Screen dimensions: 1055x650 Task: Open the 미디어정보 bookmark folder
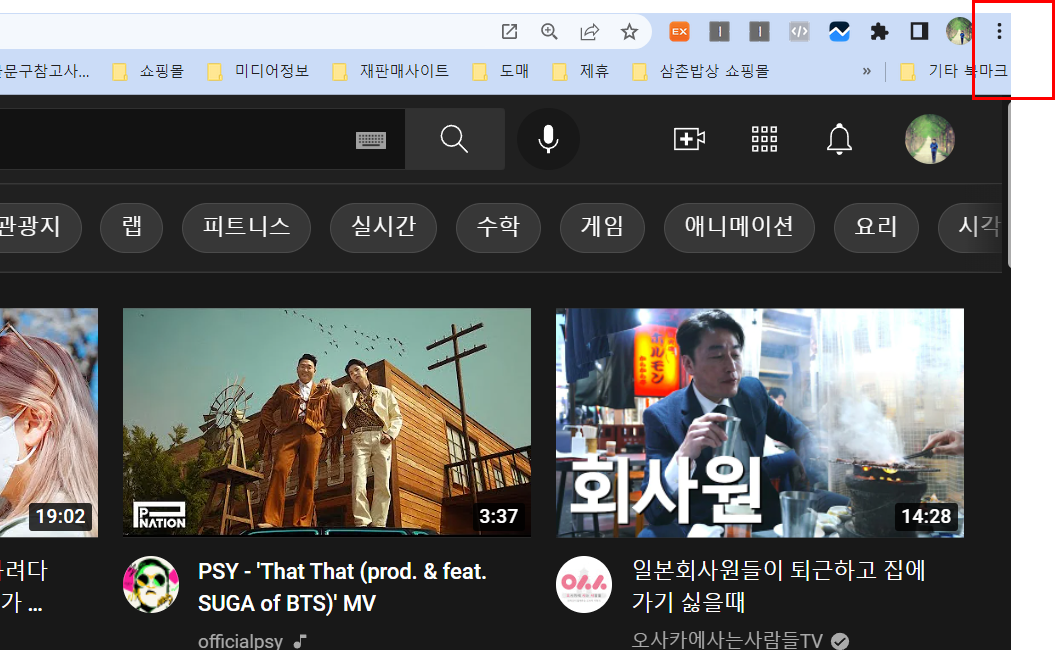[x=258, y=71]
